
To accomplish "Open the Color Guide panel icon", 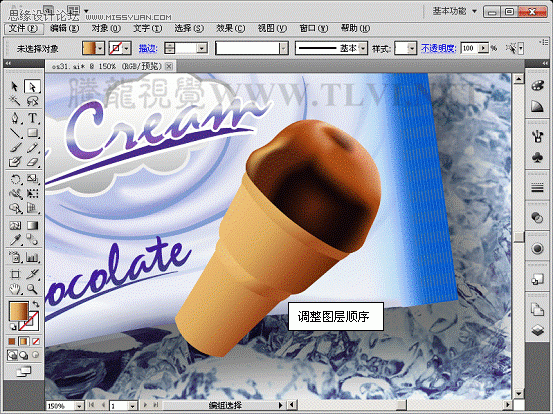I will pos(537,106).
